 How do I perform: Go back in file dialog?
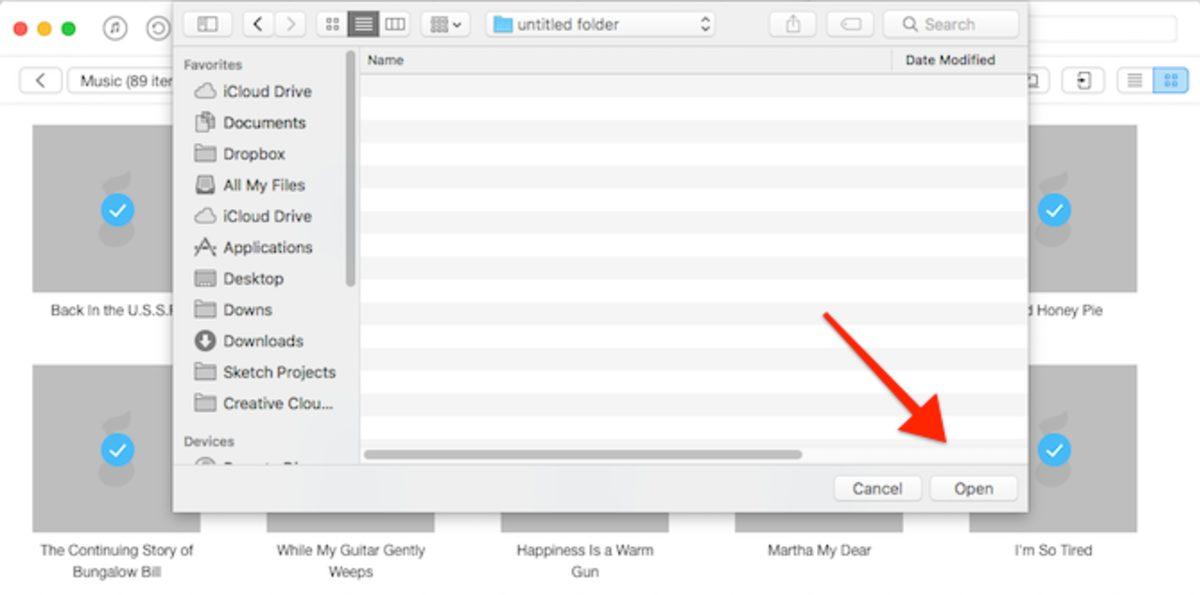click(x=259, y=24)
